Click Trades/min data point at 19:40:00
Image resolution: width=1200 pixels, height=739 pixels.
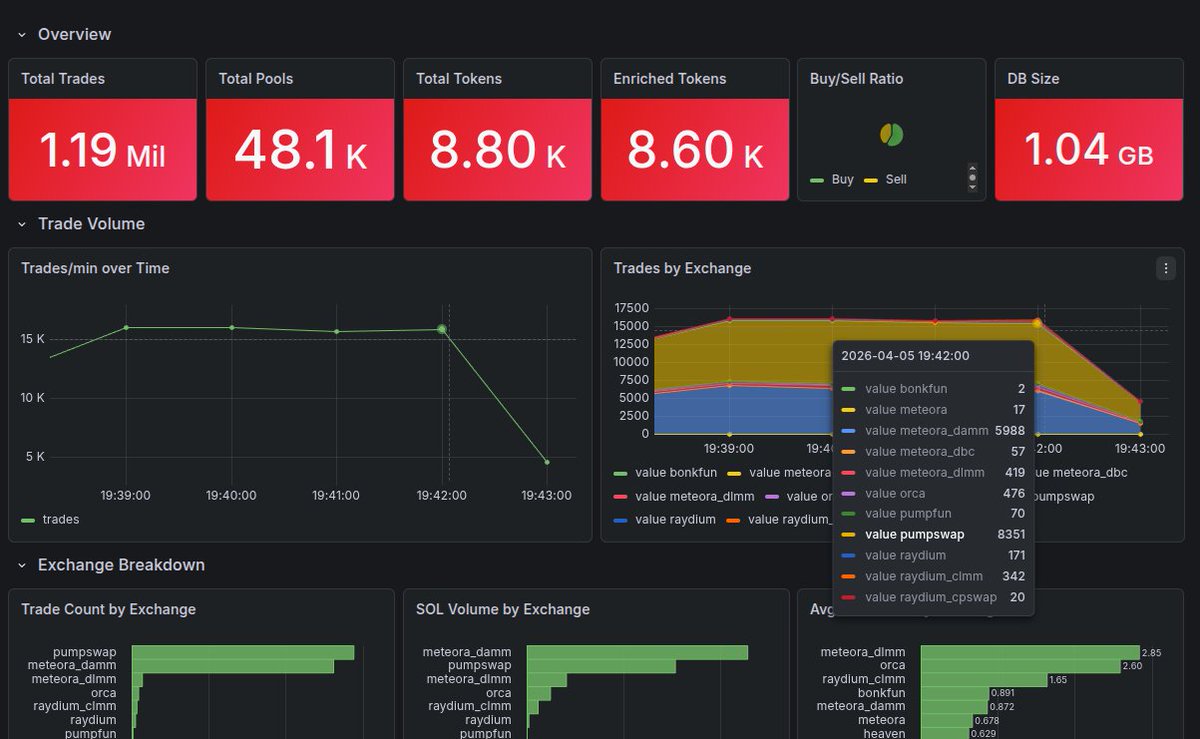point(232,327)
